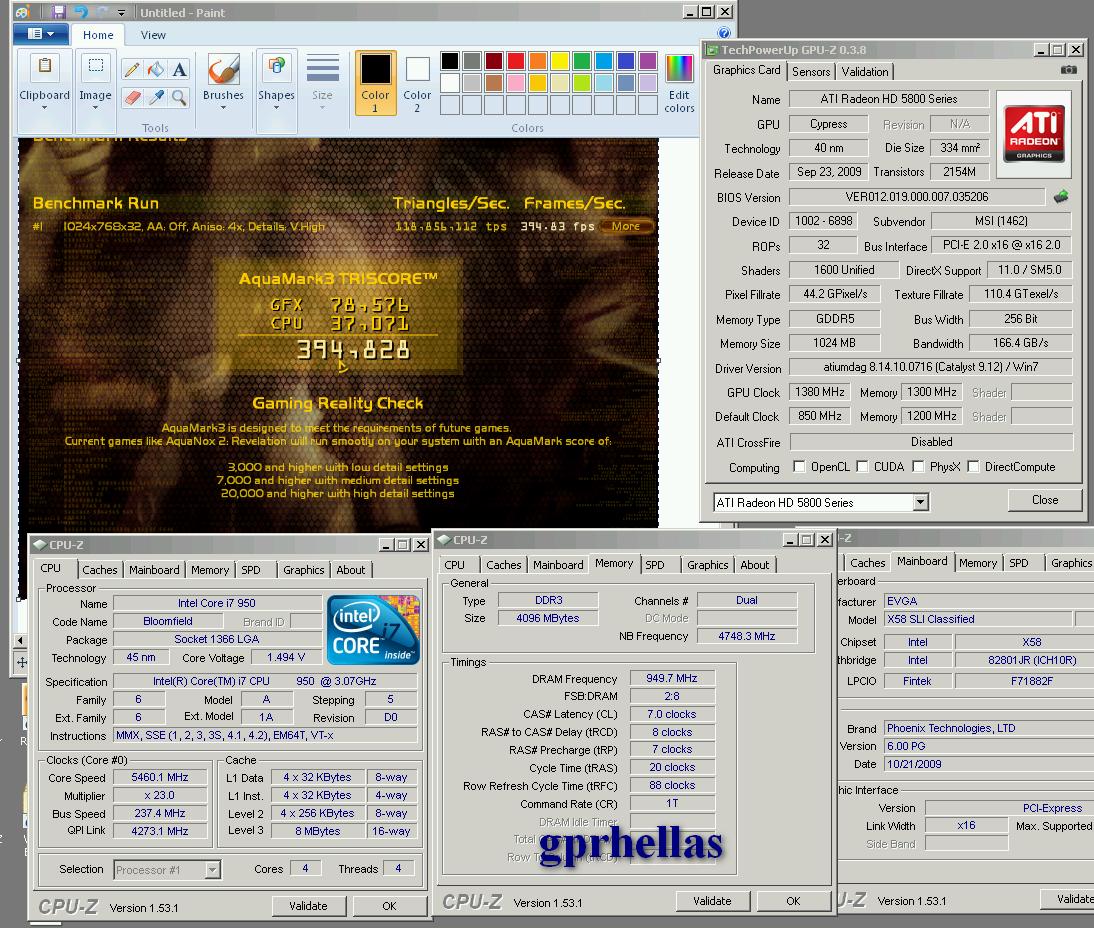This screenshot has width=1094, height=928.
Task: Click Validate in the left CPU-Z window
Action: [x=308, y=906]
